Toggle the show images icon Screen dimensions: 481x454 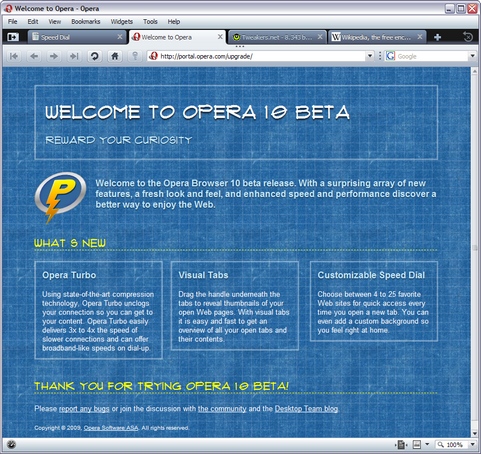coord(417,444)
